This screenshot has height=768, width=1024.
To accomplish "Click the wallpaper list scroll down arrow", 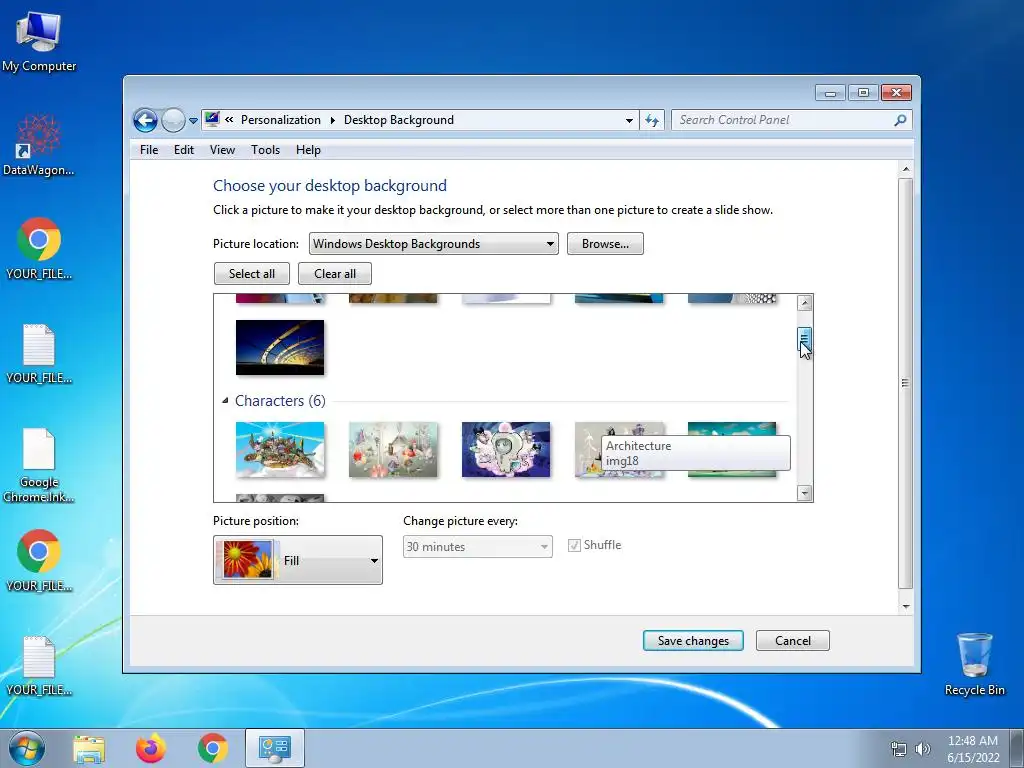I will 805,493.
